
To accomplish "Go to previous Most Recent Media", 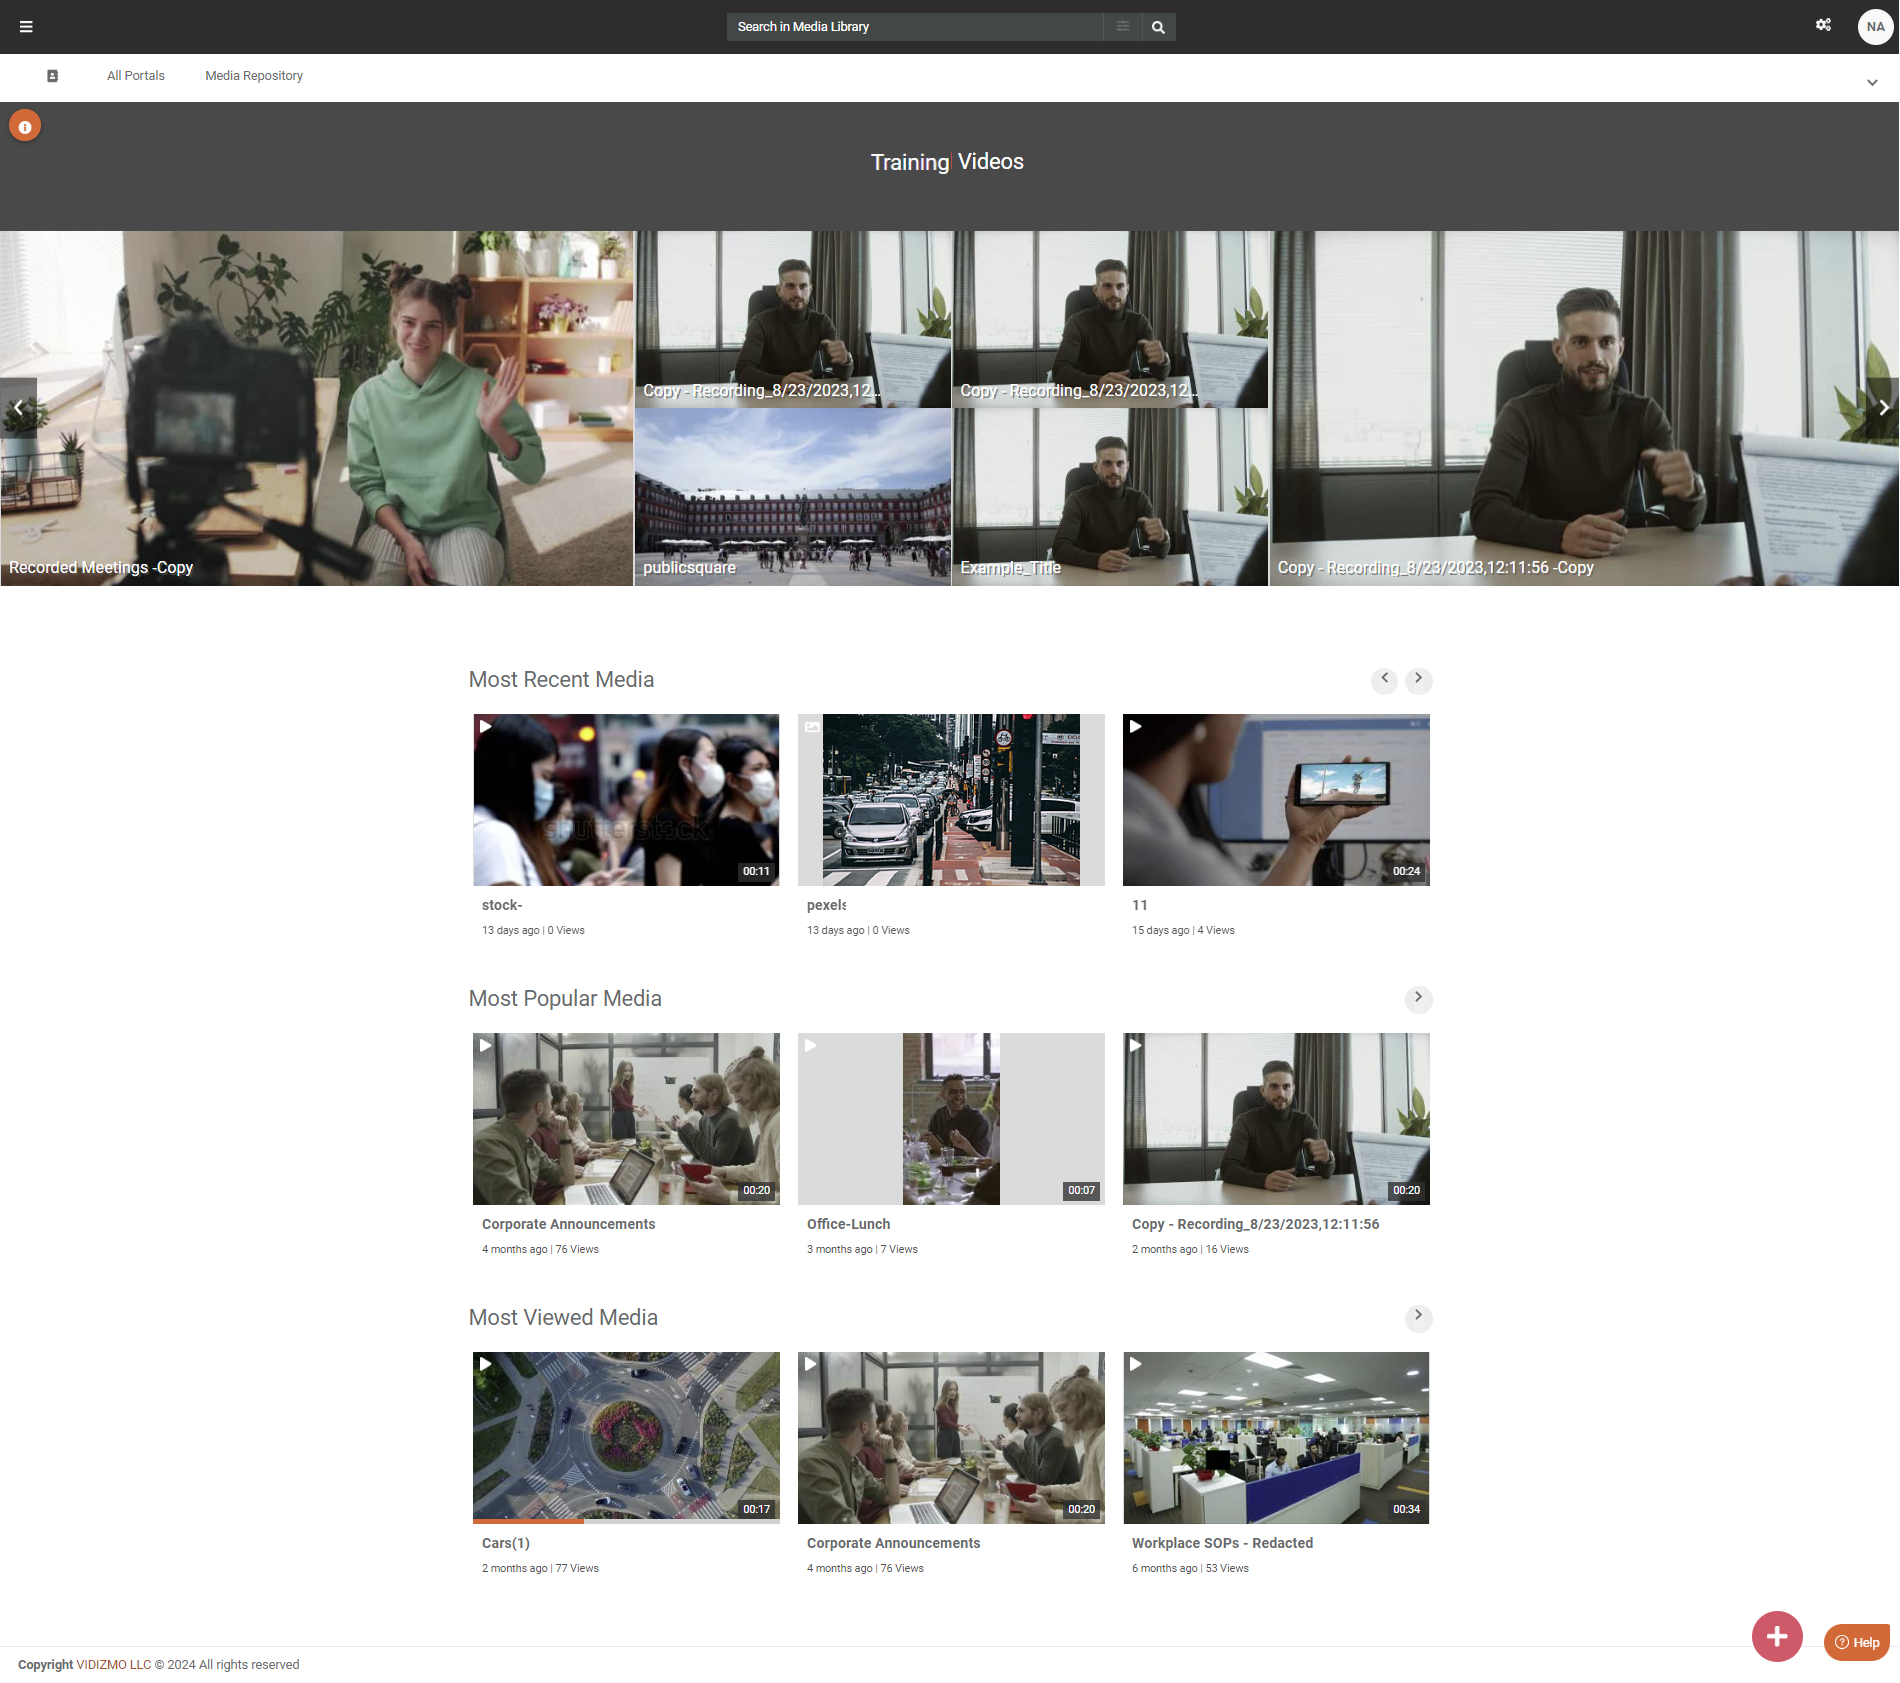I will pos(1384,679).
